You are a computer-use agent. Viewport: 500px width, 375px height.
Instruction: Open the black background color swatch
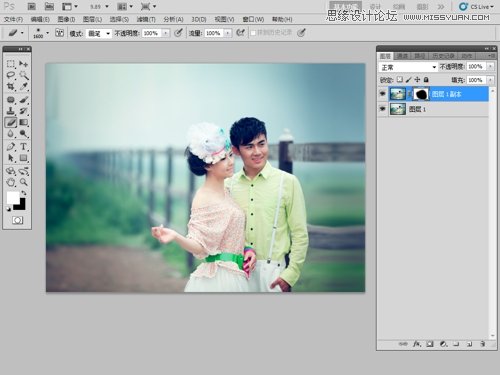(x=21, y=206)
